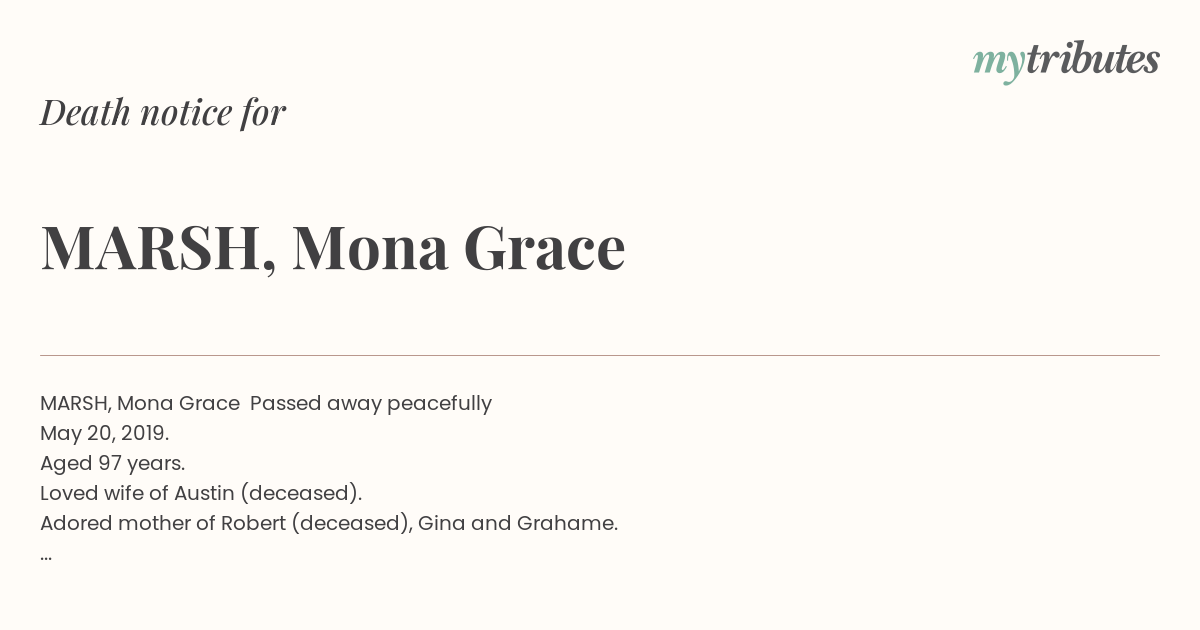The width and height of the screenshot is (1200, 630).
Task: Click the May 20, 2019 date text
Action: pos(105,433)
